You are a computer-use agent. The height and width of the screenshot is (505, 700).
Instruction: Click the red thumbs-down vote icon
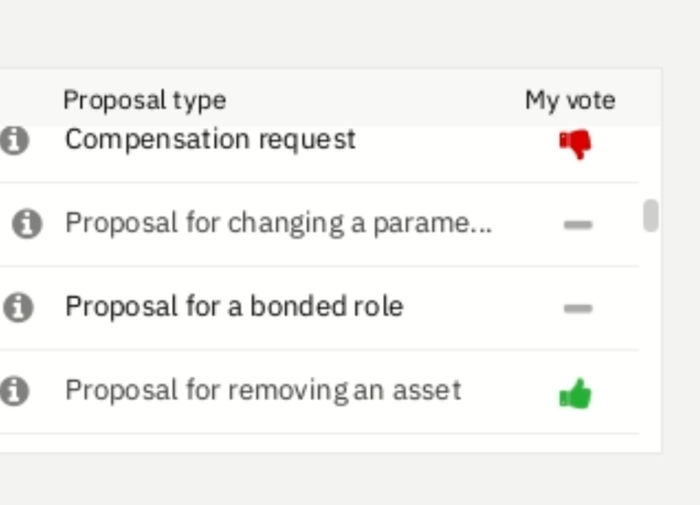(x=575, y=144)
